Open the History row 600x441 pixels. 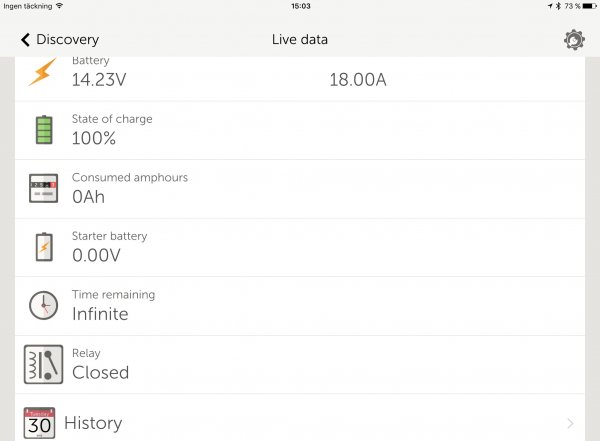point(300,423)
